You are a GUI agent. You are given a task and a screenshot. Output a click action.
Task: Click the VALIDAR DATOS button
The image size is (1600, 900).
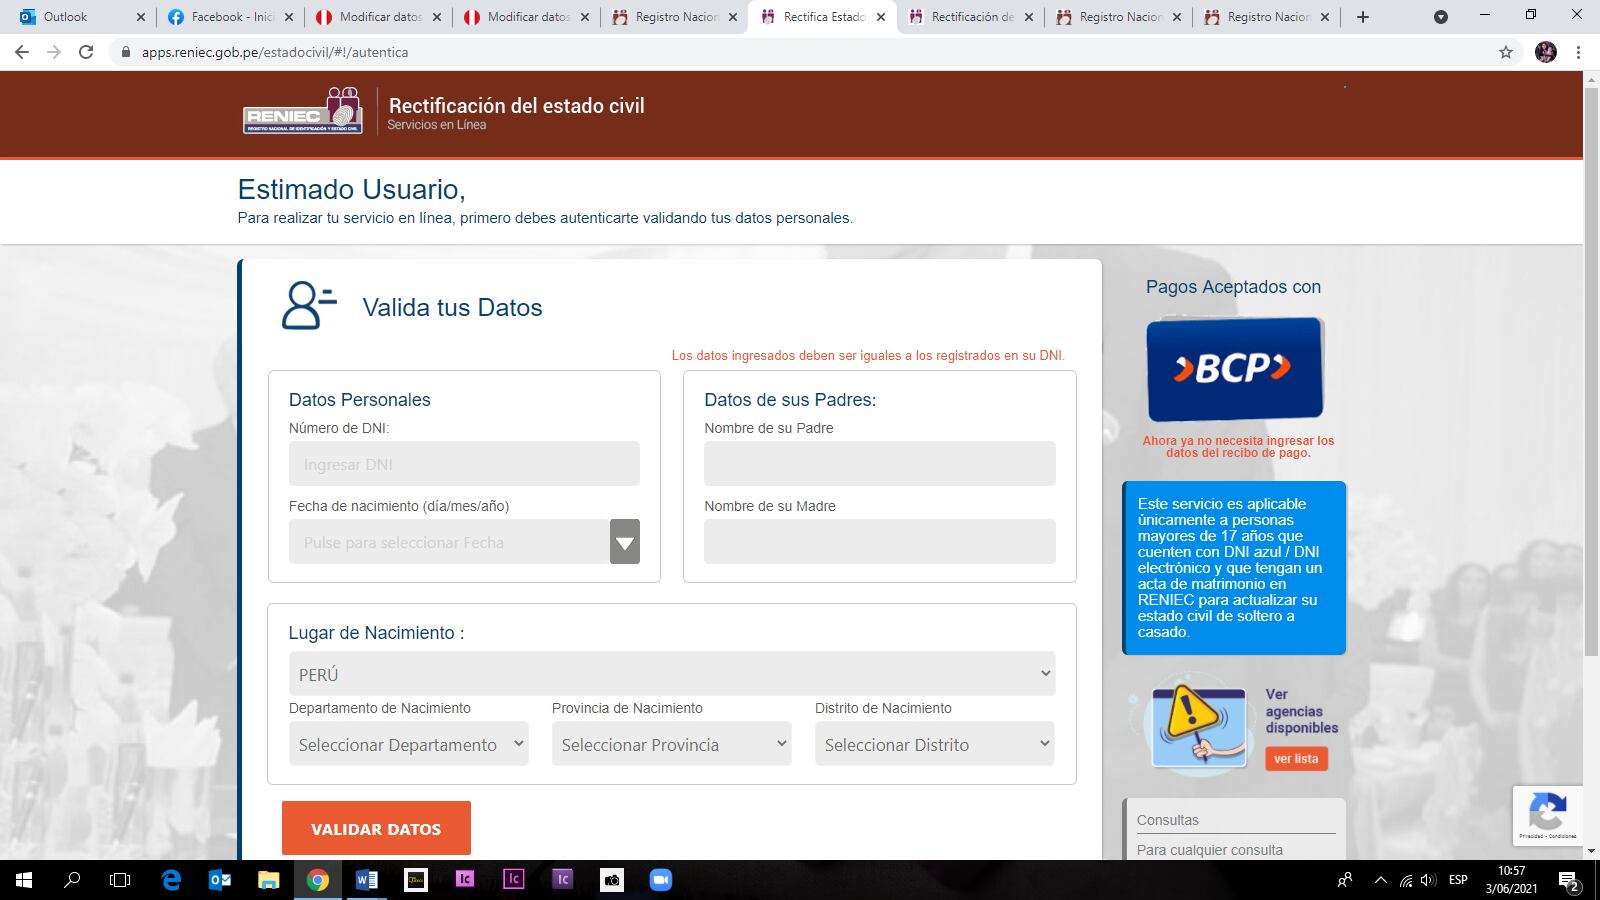[x=375, y=827]
